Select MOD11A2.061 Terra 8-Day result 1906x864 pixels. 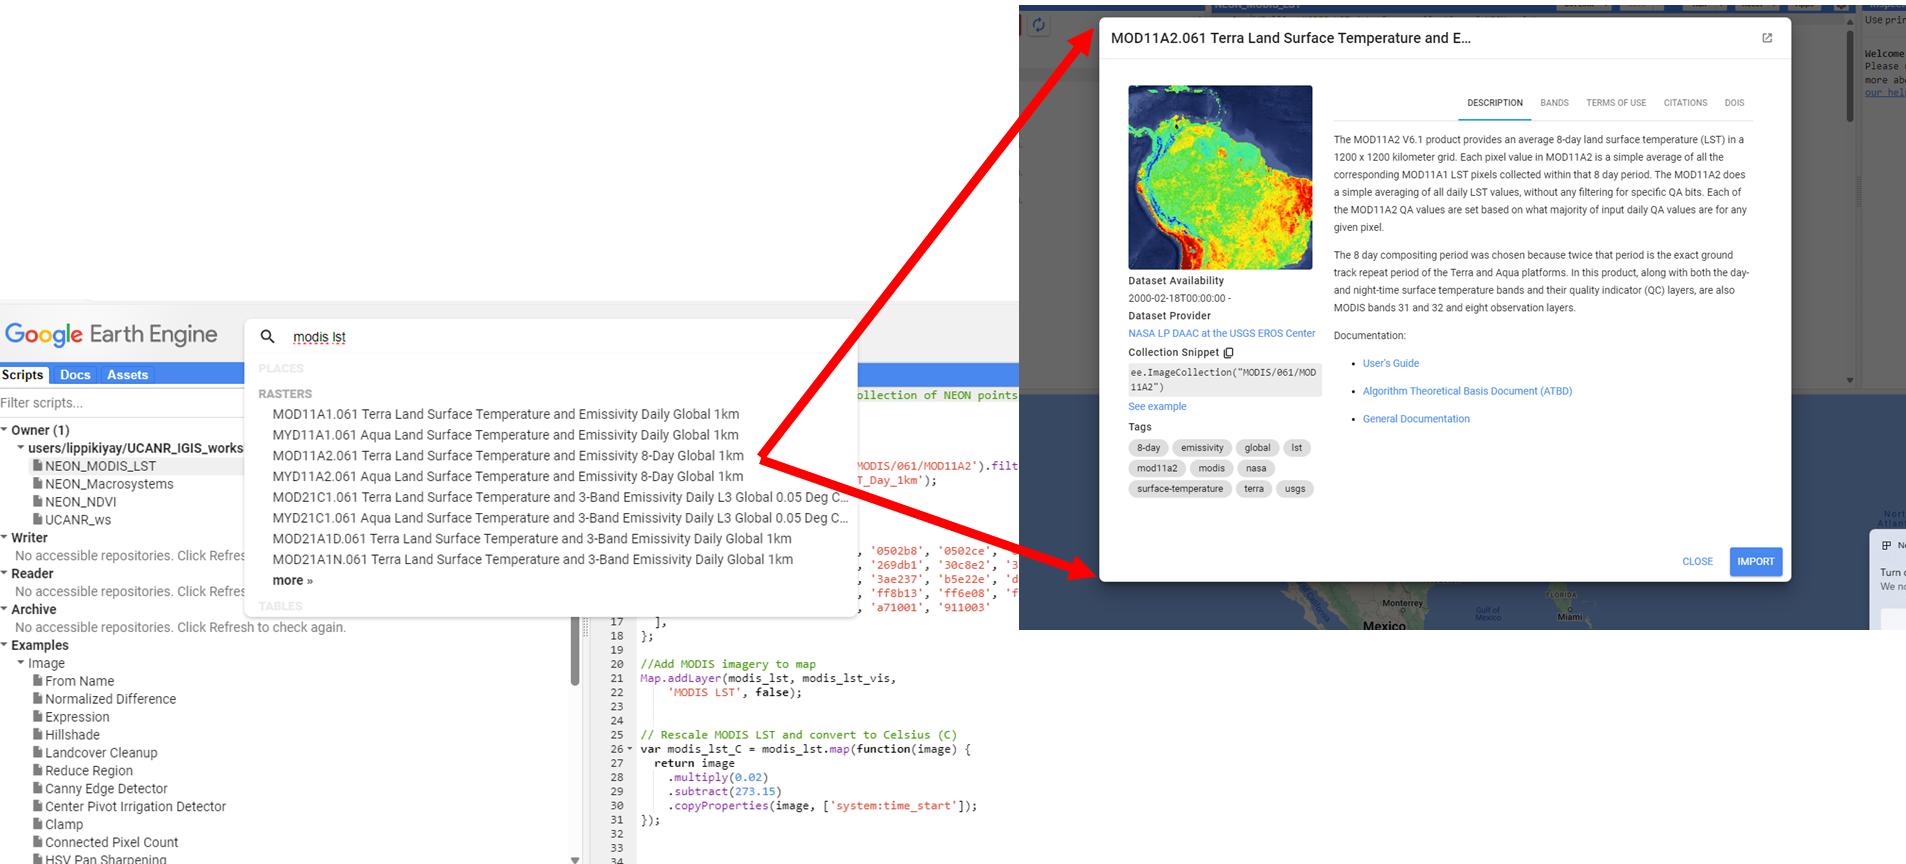[508, 456]
